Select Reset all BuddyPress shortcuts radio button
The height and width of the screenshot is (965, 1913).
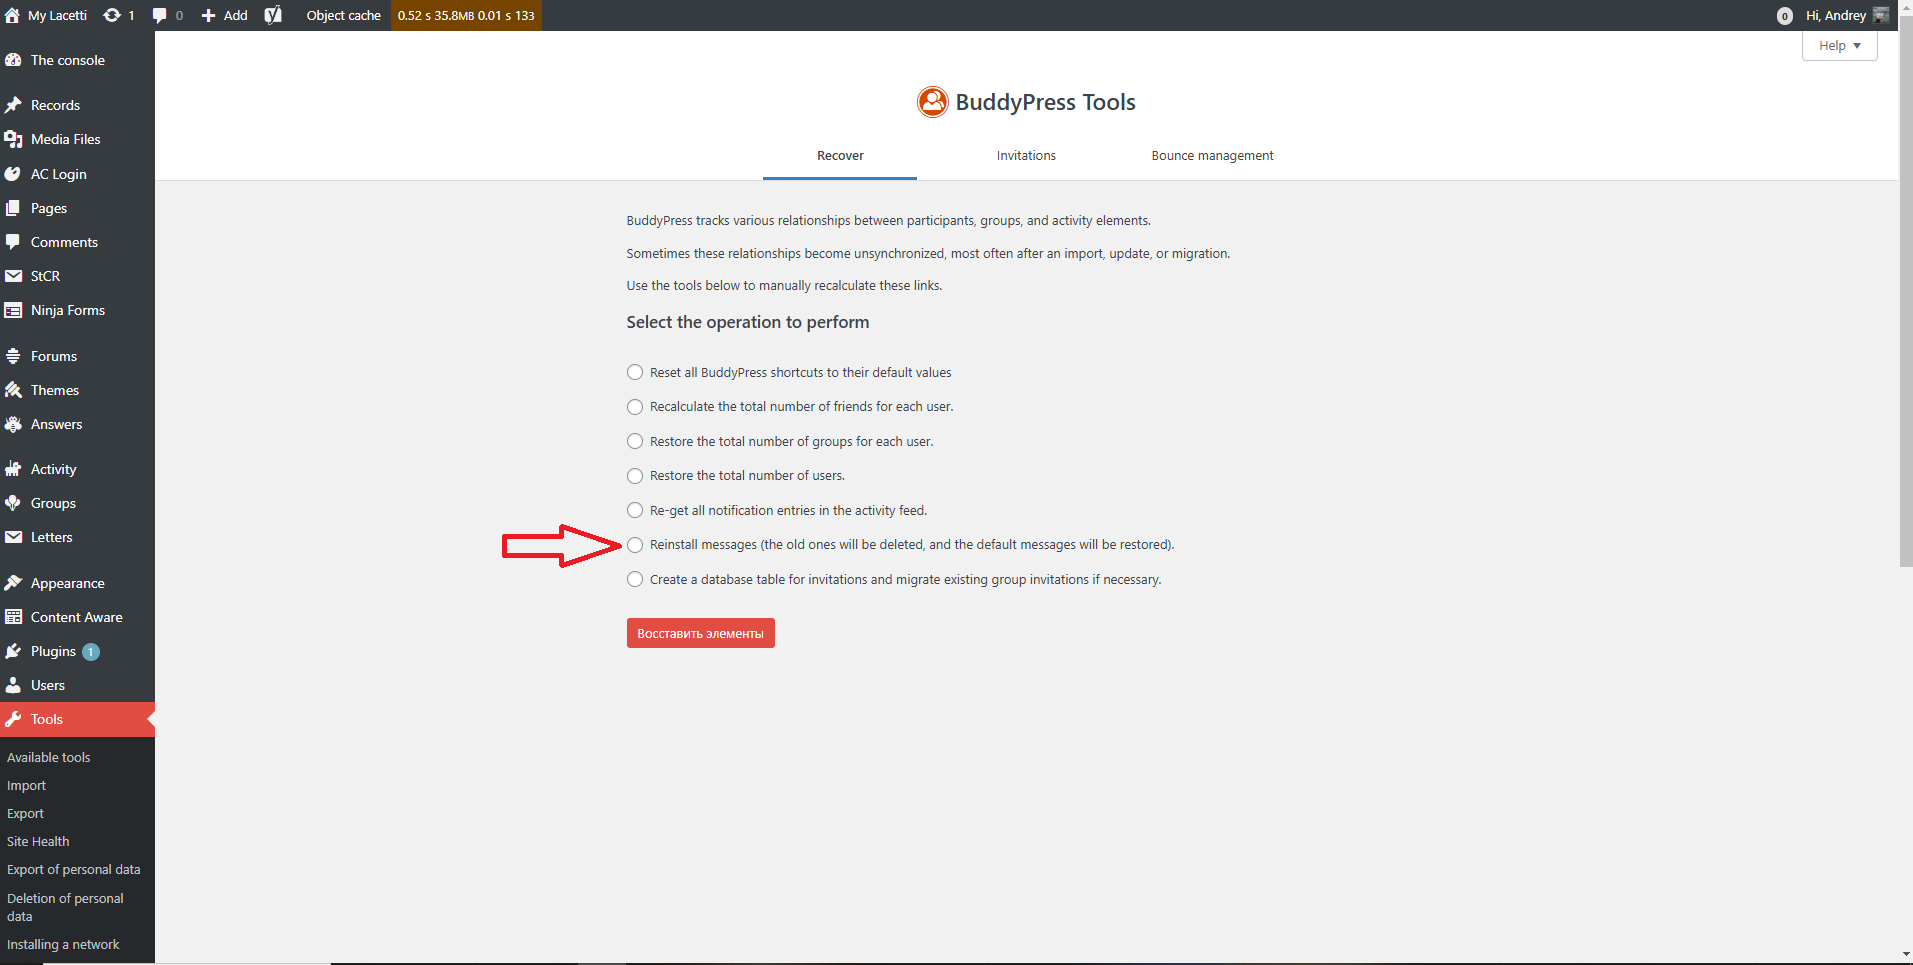(x=635, y=372)
